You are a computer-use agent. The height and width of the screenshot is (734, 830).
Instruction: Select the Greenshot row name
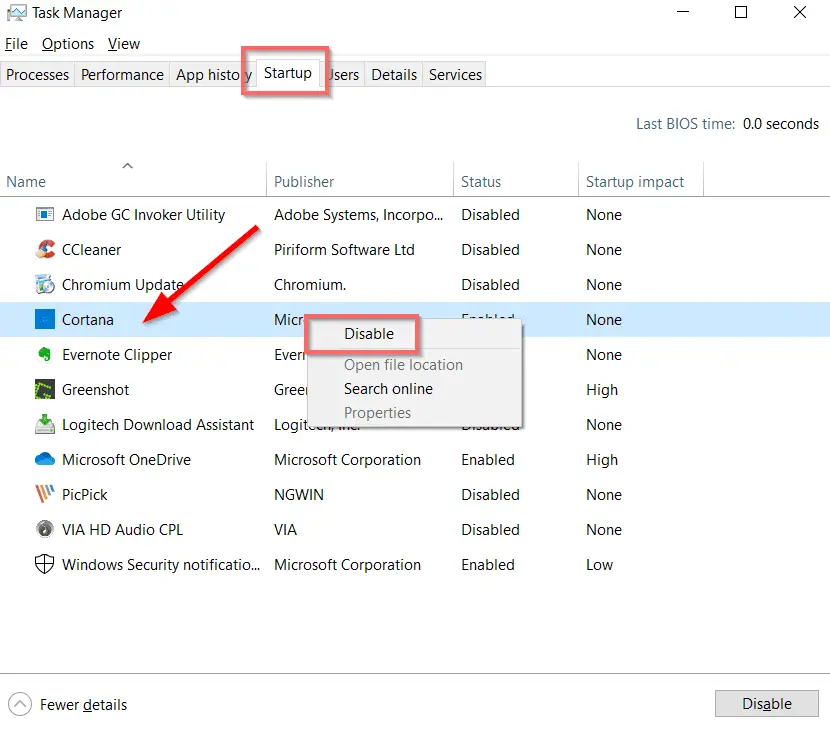(x=95, y=389)
